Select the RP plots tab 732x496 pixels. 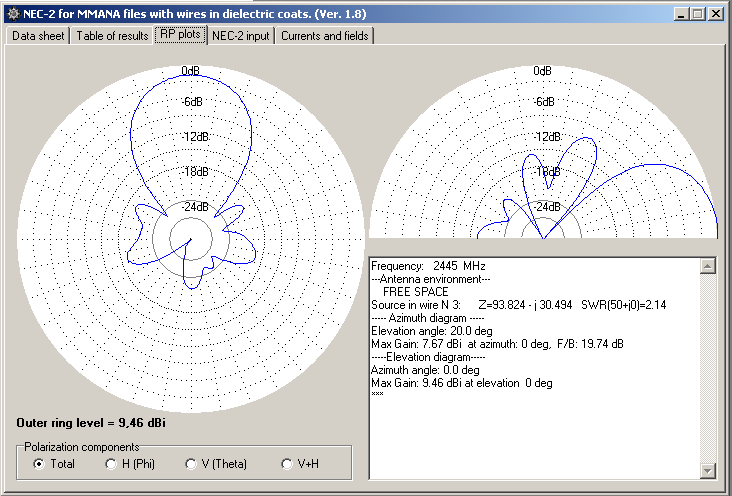pyautogui.click(x=180, y=35)
